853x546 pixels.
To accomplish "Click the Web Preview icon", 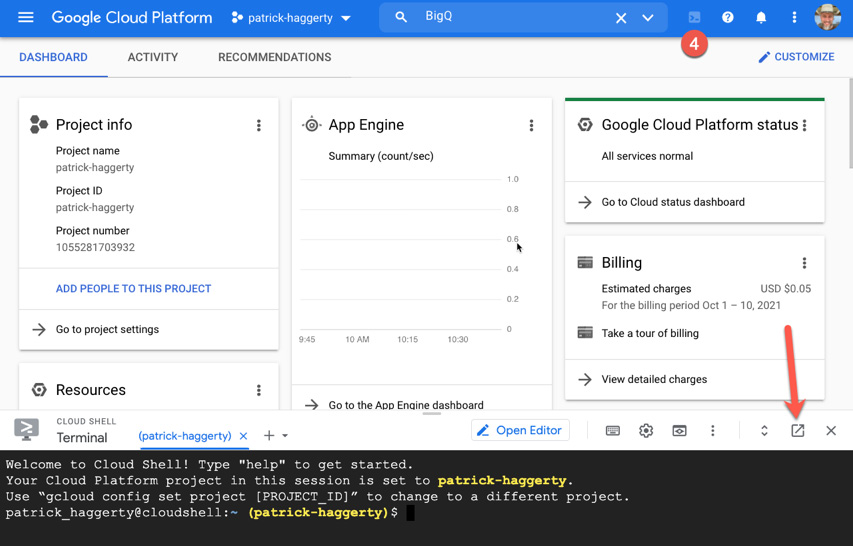I will [x=679, y=431].
